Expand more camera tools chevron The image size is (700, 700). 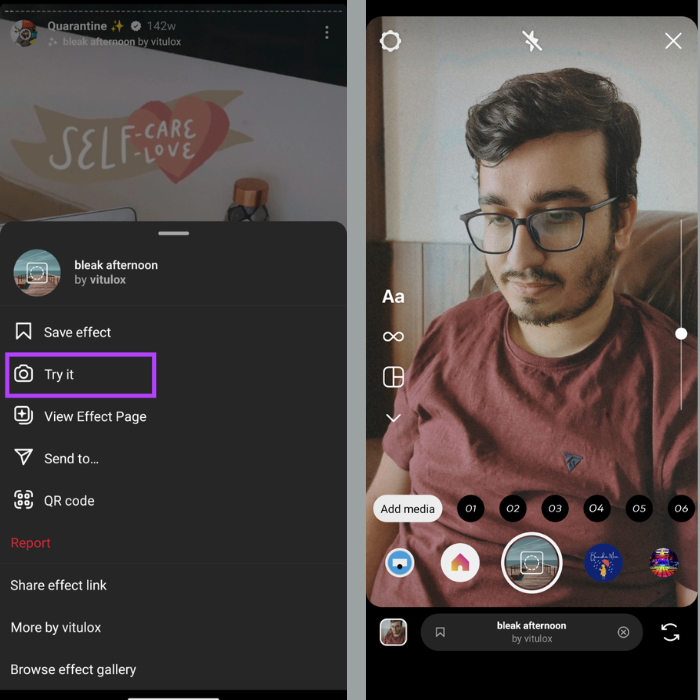click(x=393, y=418)
